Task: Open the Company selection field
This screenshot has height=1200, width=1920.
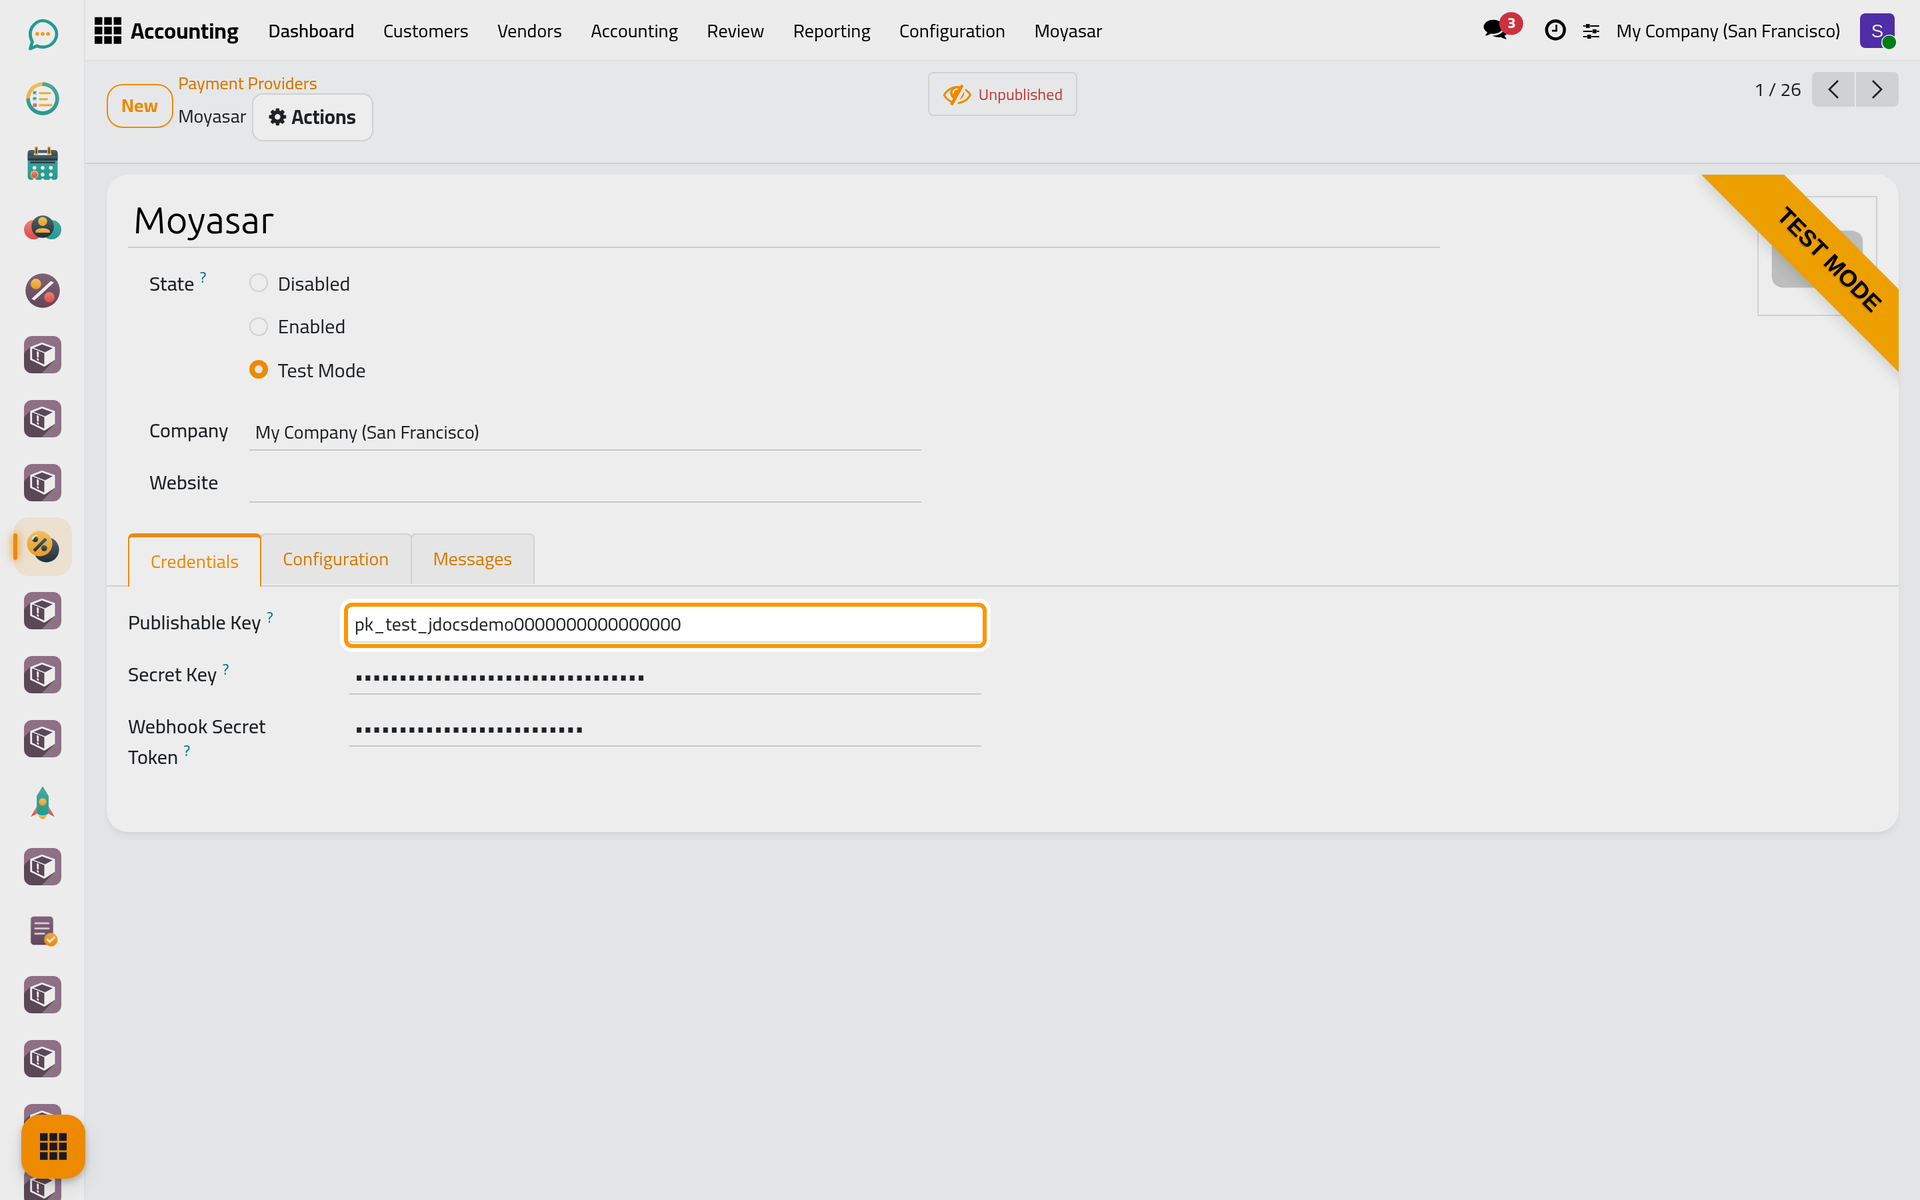Action: (585, 432)
